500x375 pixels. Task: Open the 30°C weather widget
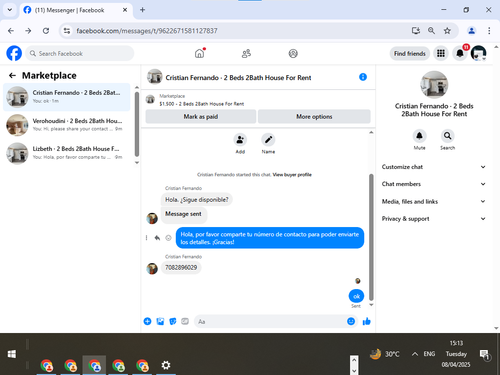(385, 354)
